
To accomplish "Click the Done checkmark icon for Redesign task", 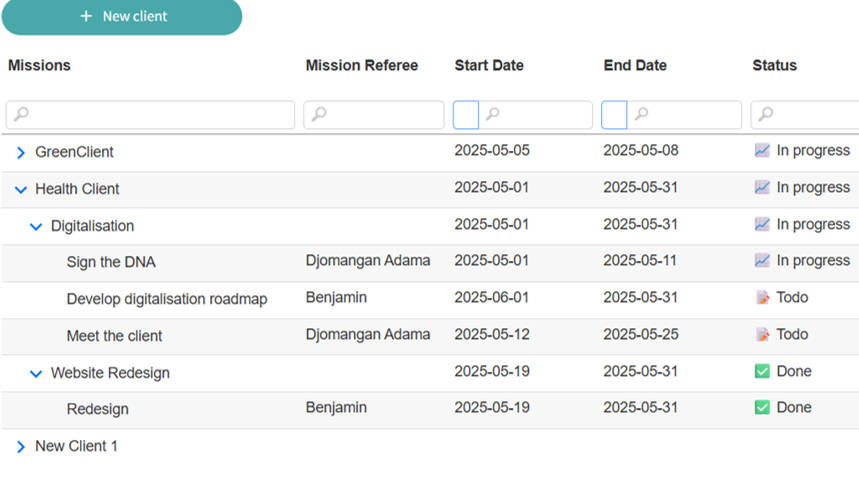I will 762,408.
